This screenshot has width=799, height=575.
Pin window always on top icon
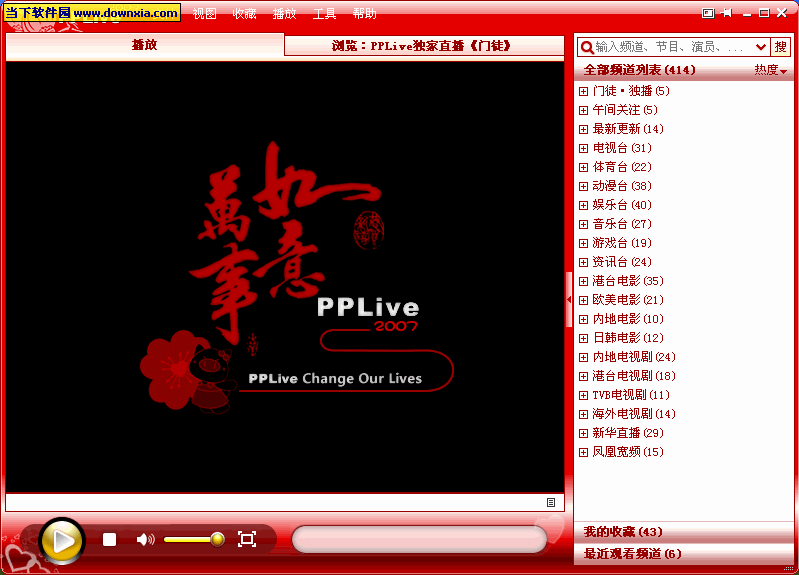coord(727,13)
